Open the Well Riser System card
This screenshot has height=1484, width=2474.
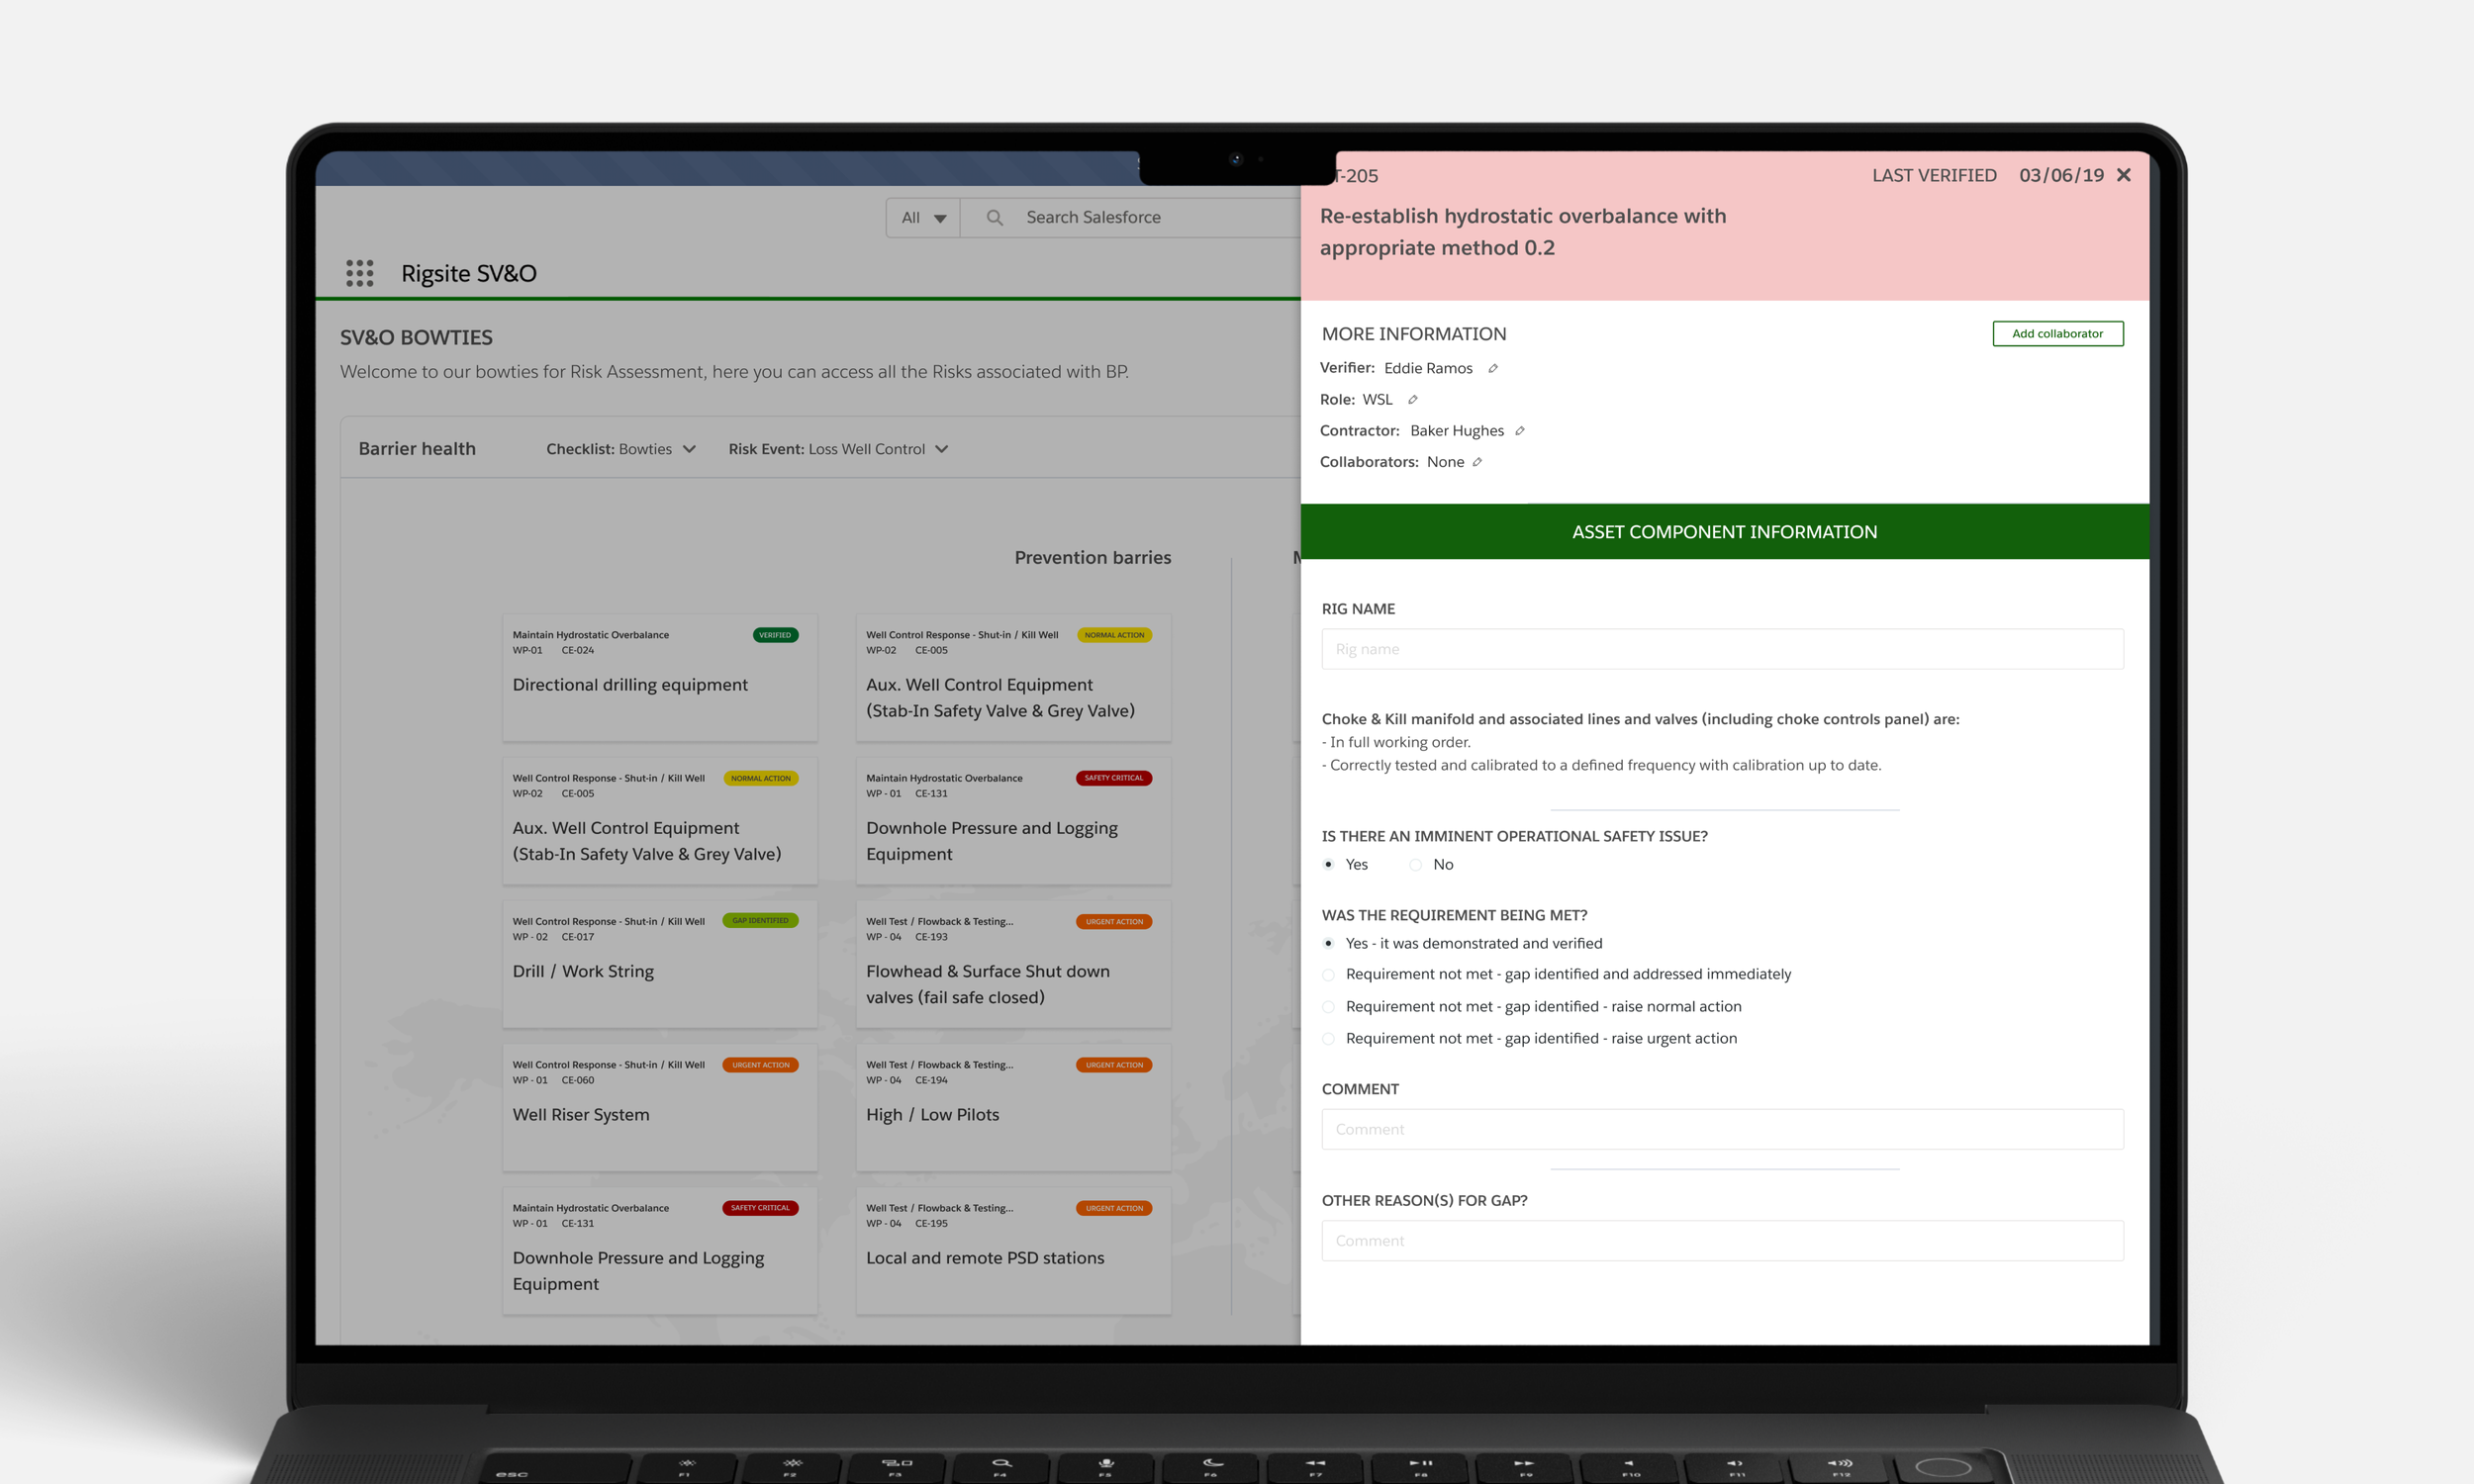[x=660, y=1107]
